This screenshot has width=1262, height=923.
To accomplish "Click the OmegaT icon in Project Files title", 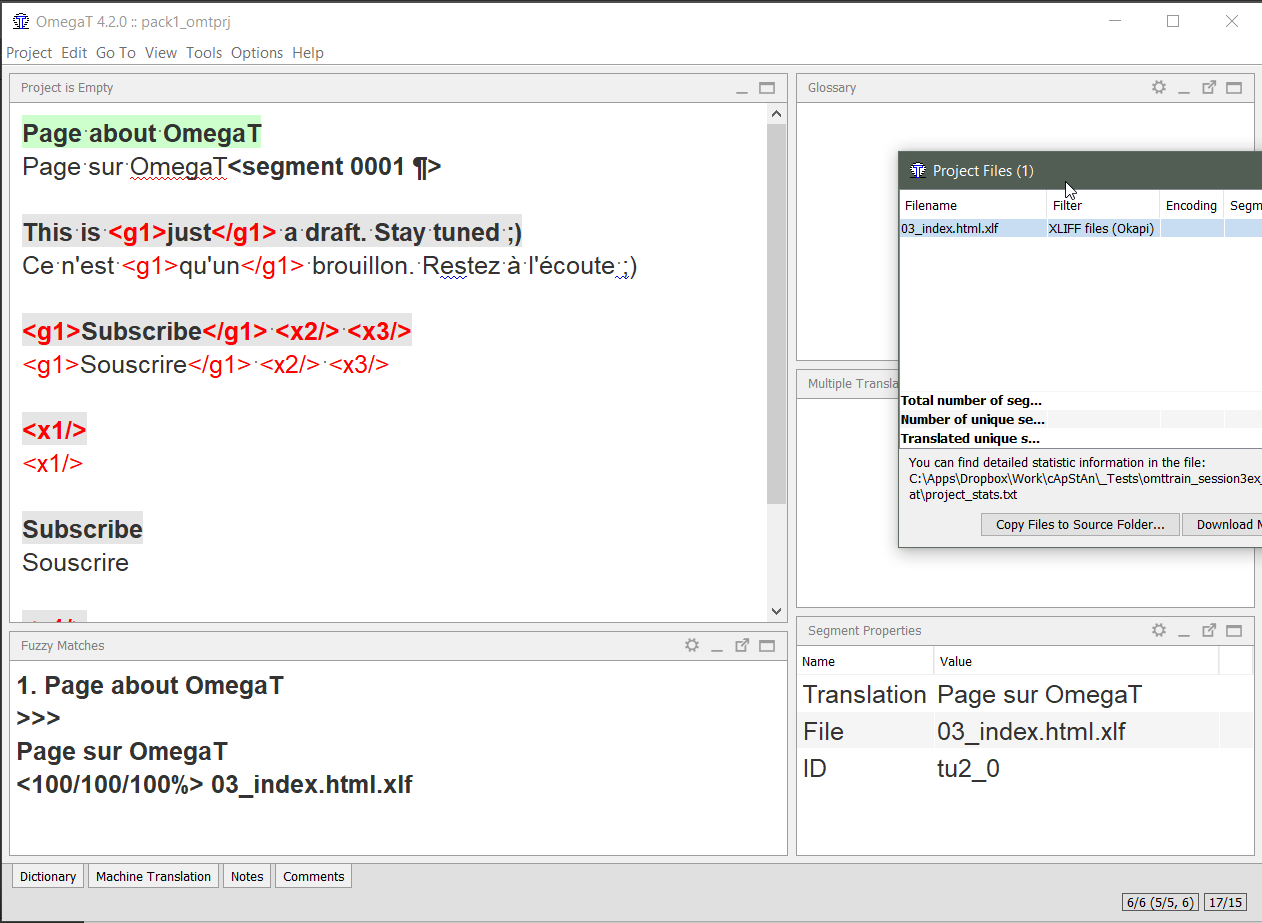I will click(x=918, y=171).
